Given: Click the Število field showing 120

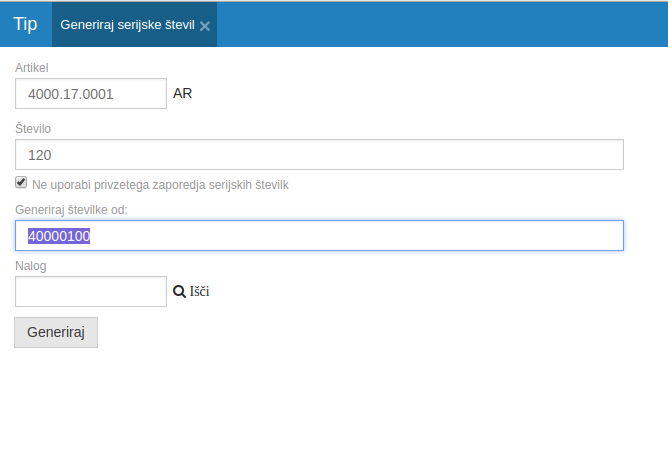Looking at the screenshot, I should (319, 155).
